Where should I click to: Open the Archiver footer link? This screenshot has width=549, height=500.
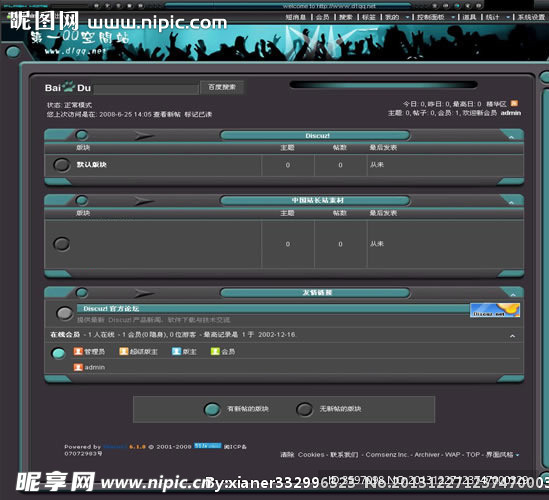427,454
